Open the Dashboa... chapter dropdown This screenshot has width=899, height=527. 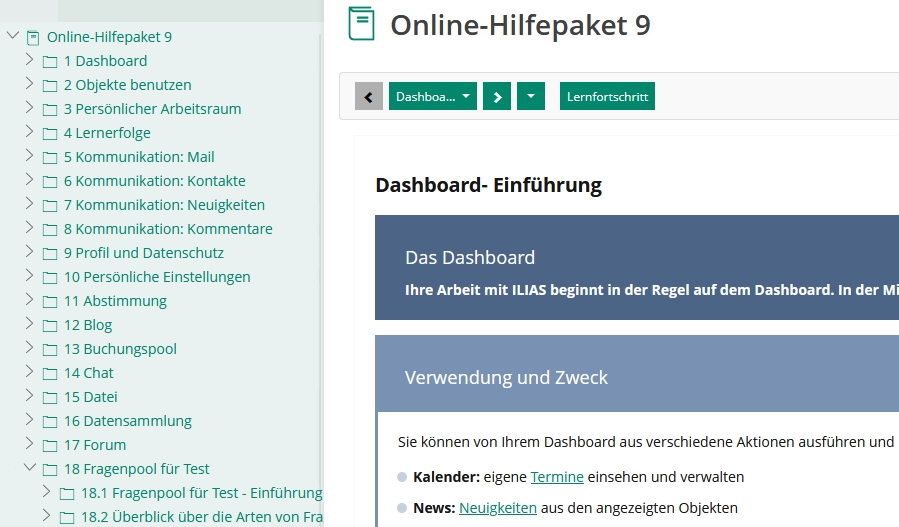point(432,97)
